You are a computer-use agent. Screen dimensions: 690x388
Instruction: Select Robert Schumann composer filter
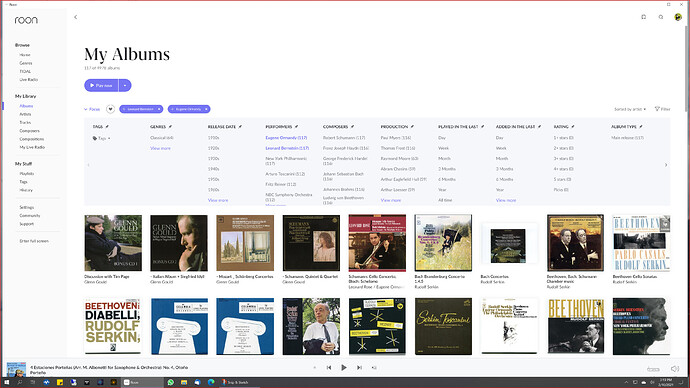point(344,138)
